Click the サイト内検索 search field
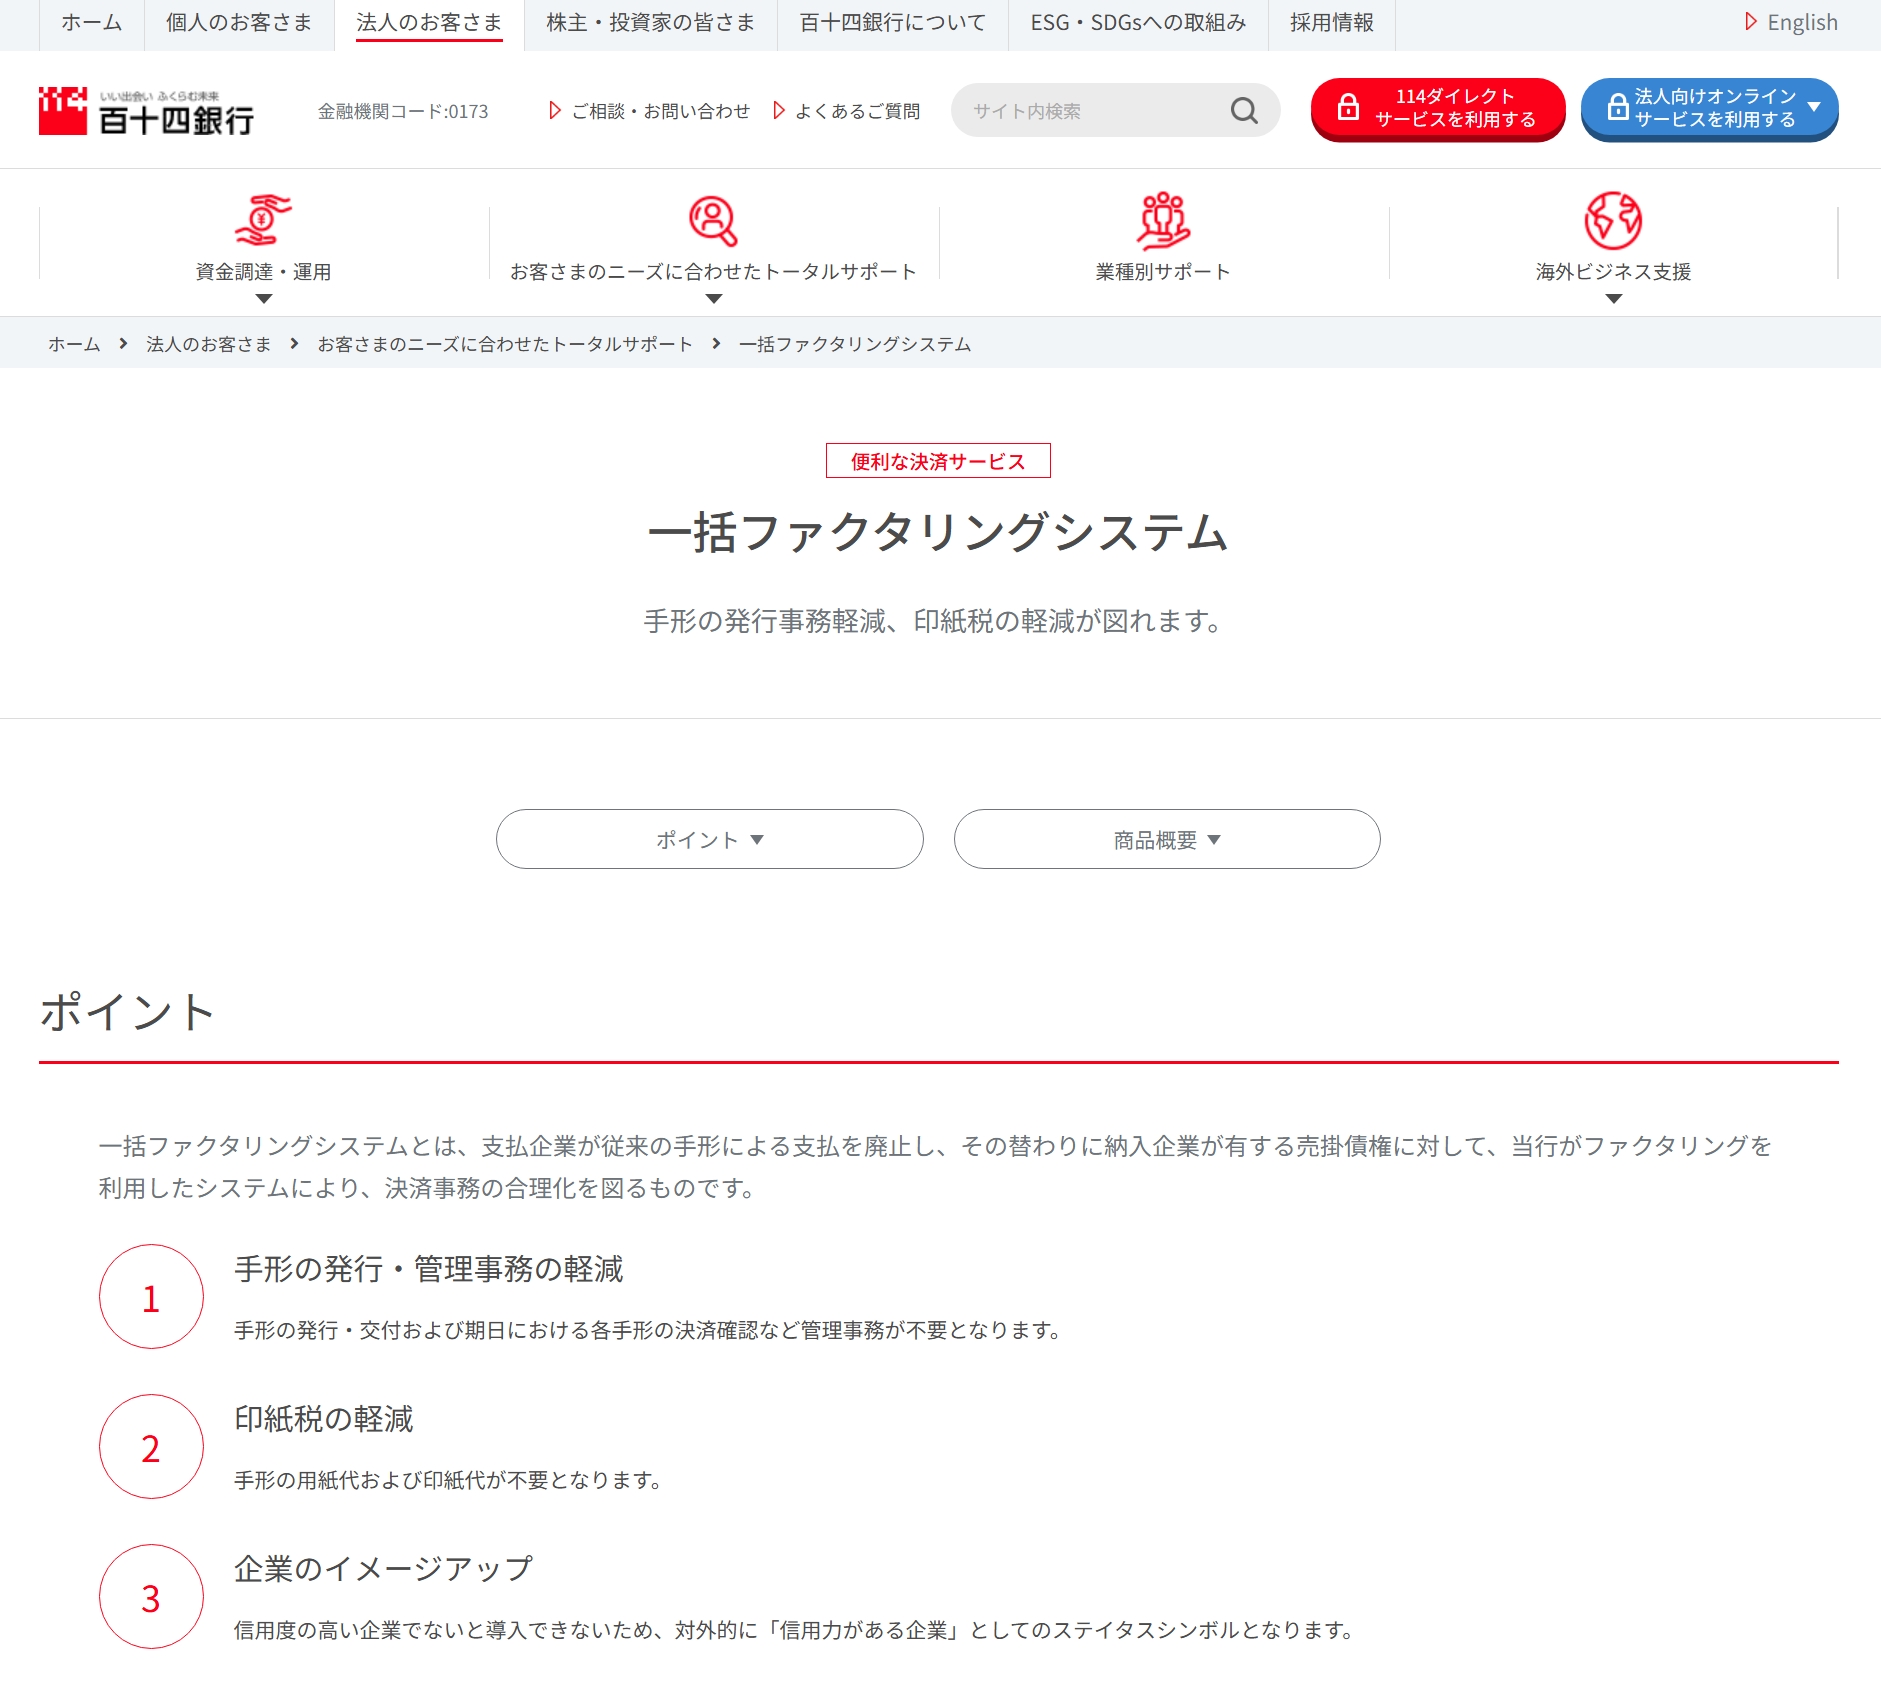The image size is (1881, 1686). click(1090, 111)
